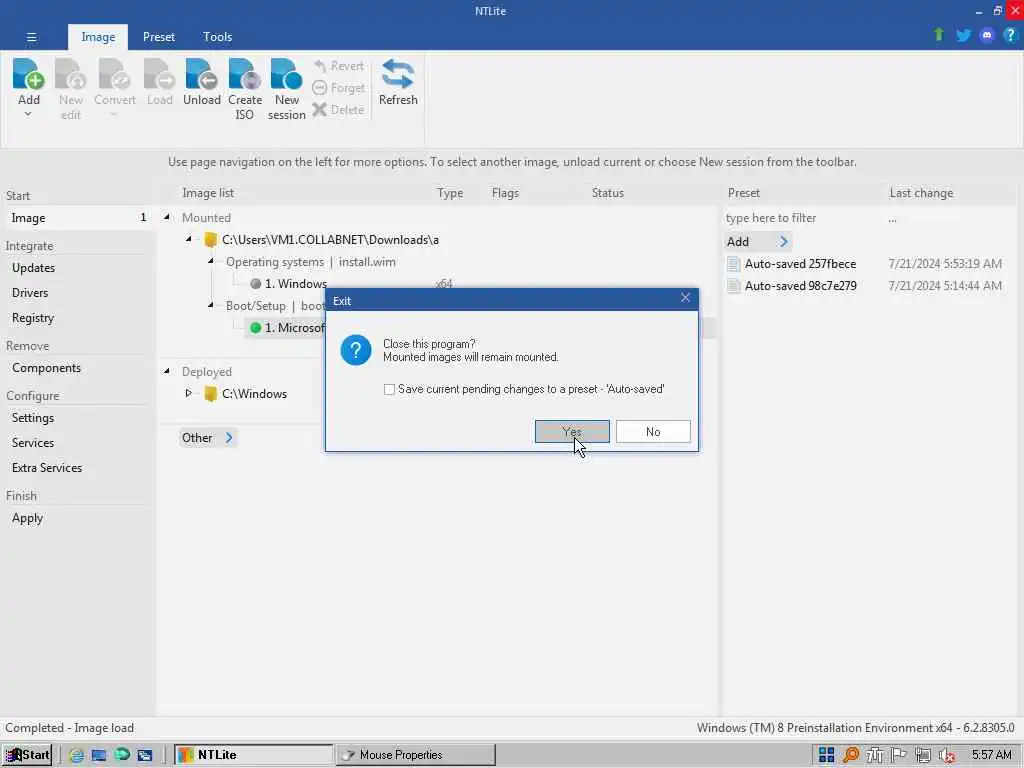The height and width of the screenshot is (768, 1024).
Task: Collapse the Deployed group
Action: 167,371
